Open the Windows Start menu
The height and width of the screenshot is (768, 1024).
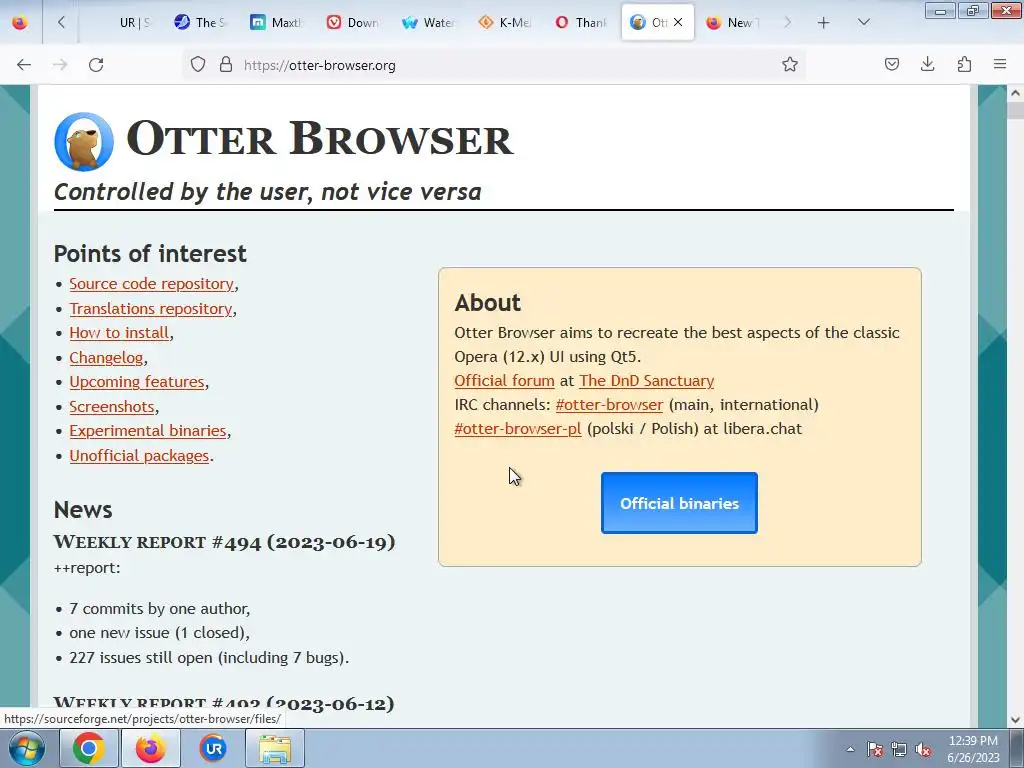(x=25, y=748)
